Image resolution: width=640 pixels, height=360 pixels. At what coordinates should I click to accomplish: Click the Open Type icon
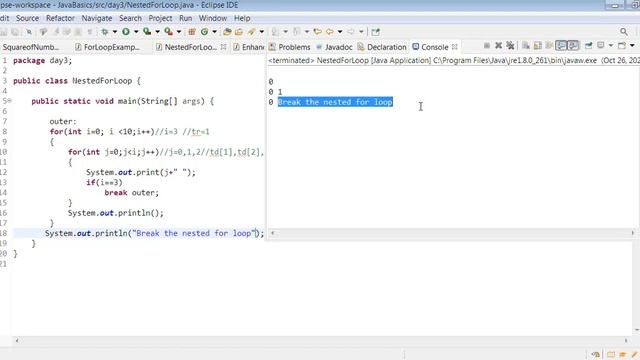pyautogui.click(x=227, y=32)
